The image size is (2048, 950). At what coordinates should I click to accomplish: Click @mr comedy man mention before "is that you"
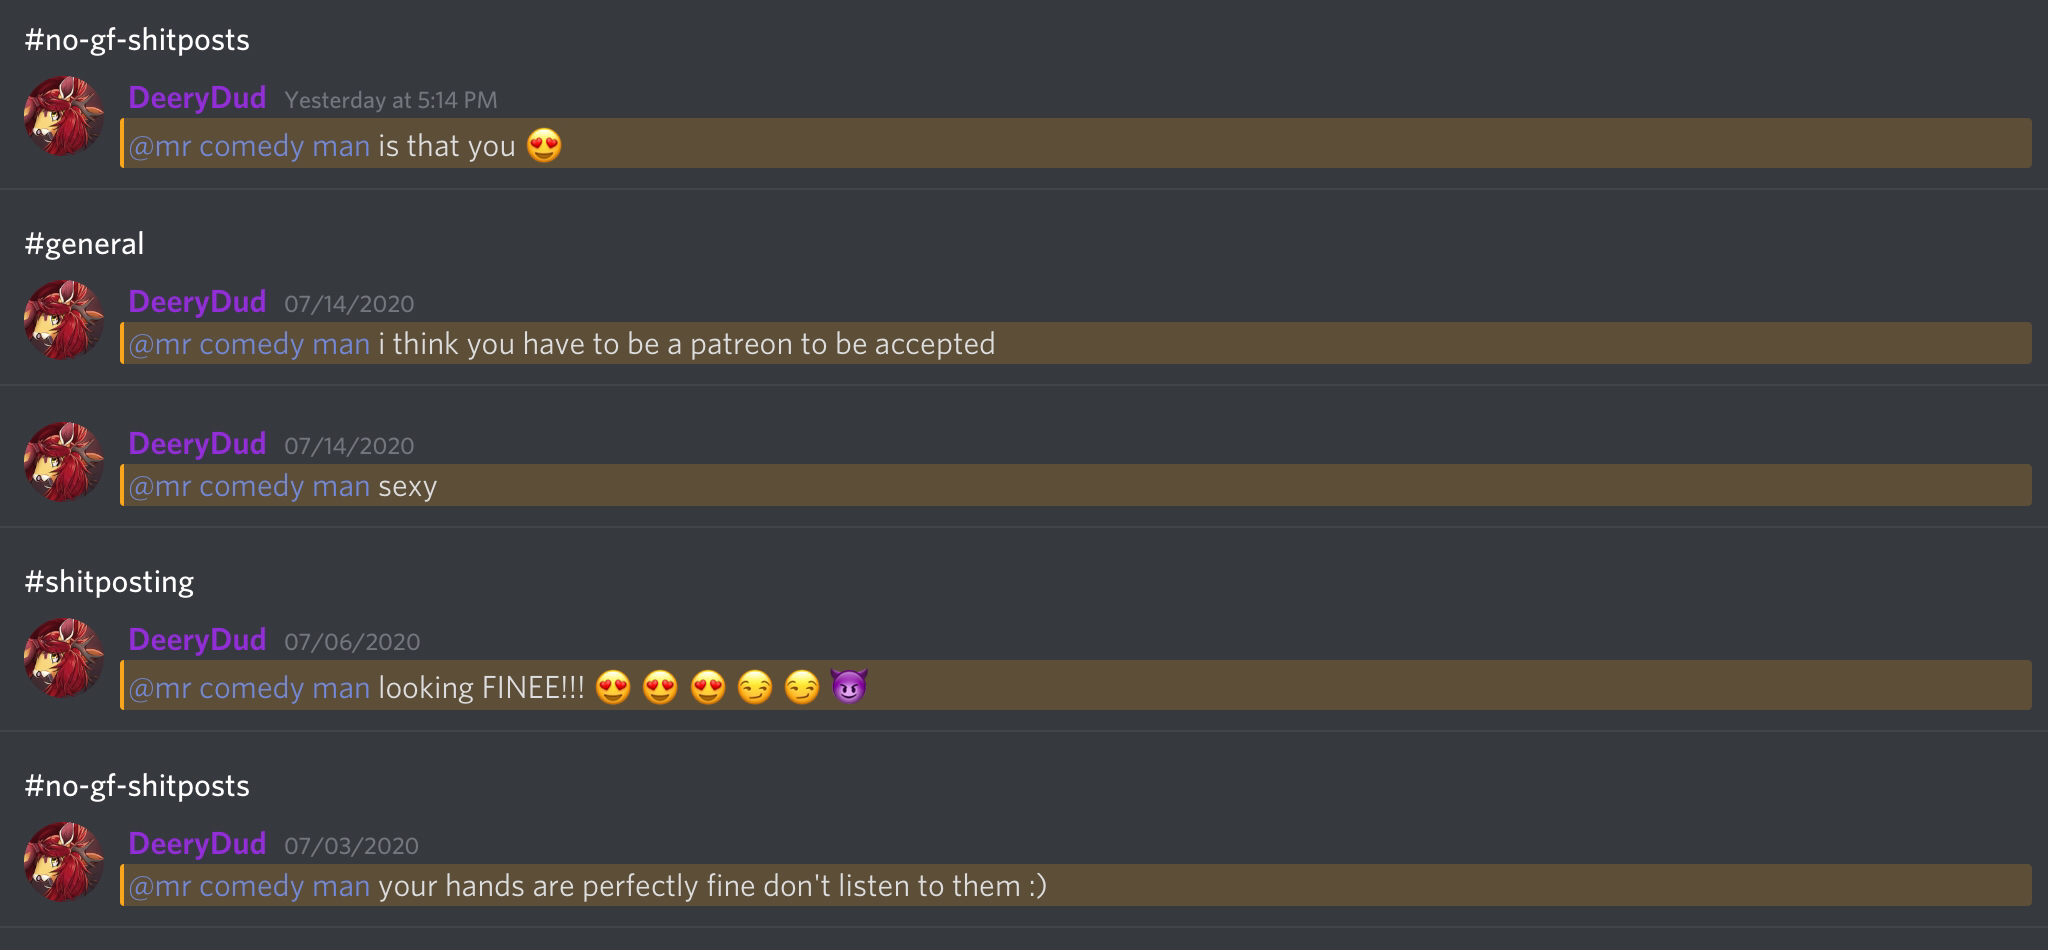(249, 146)
